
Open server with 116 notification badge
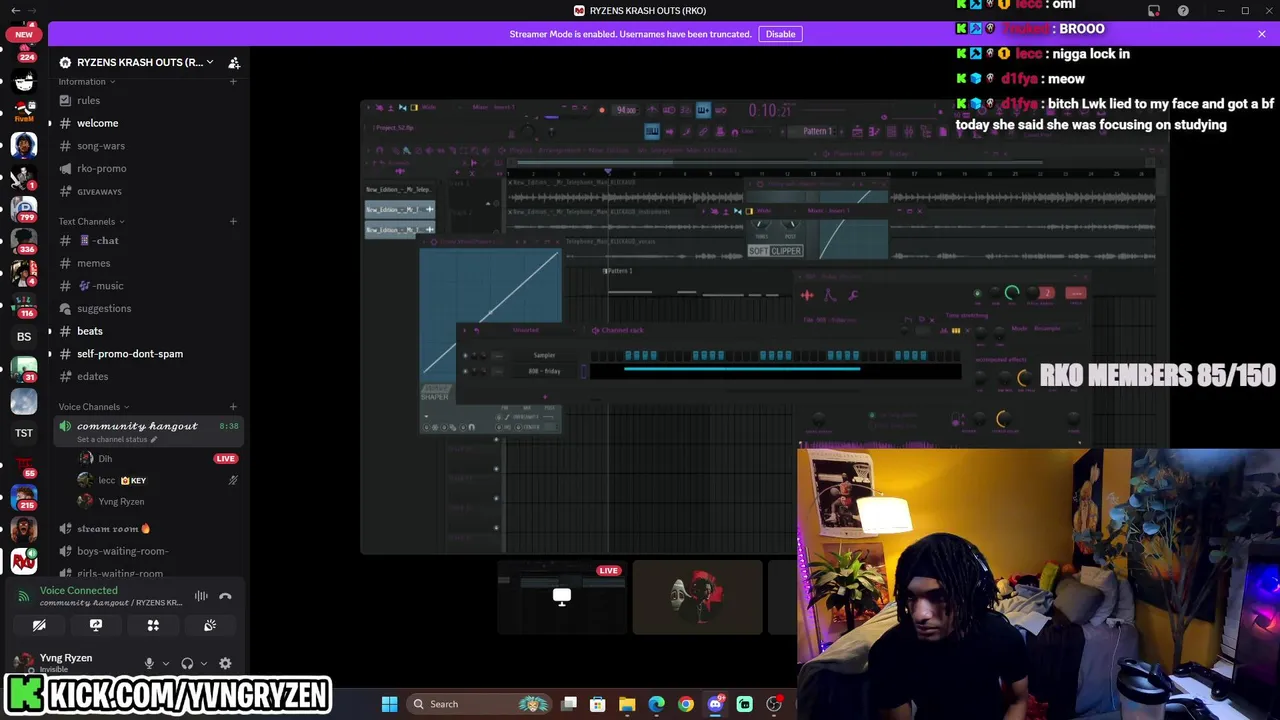(x=24, y=305)
